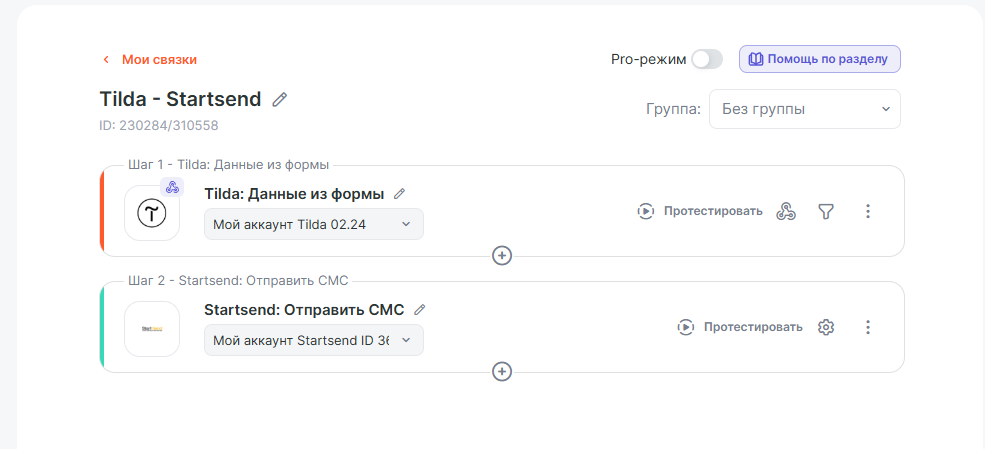
Task: Click the pencil icon next to Tilda - Startsend title
Action: pos(280,99)
